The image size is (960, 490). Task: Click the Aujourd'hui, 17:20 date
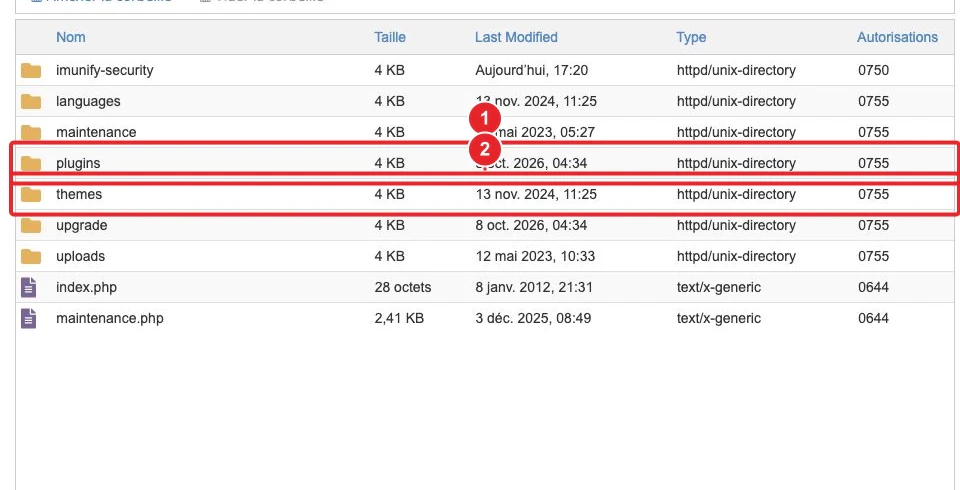pos(531,70)
